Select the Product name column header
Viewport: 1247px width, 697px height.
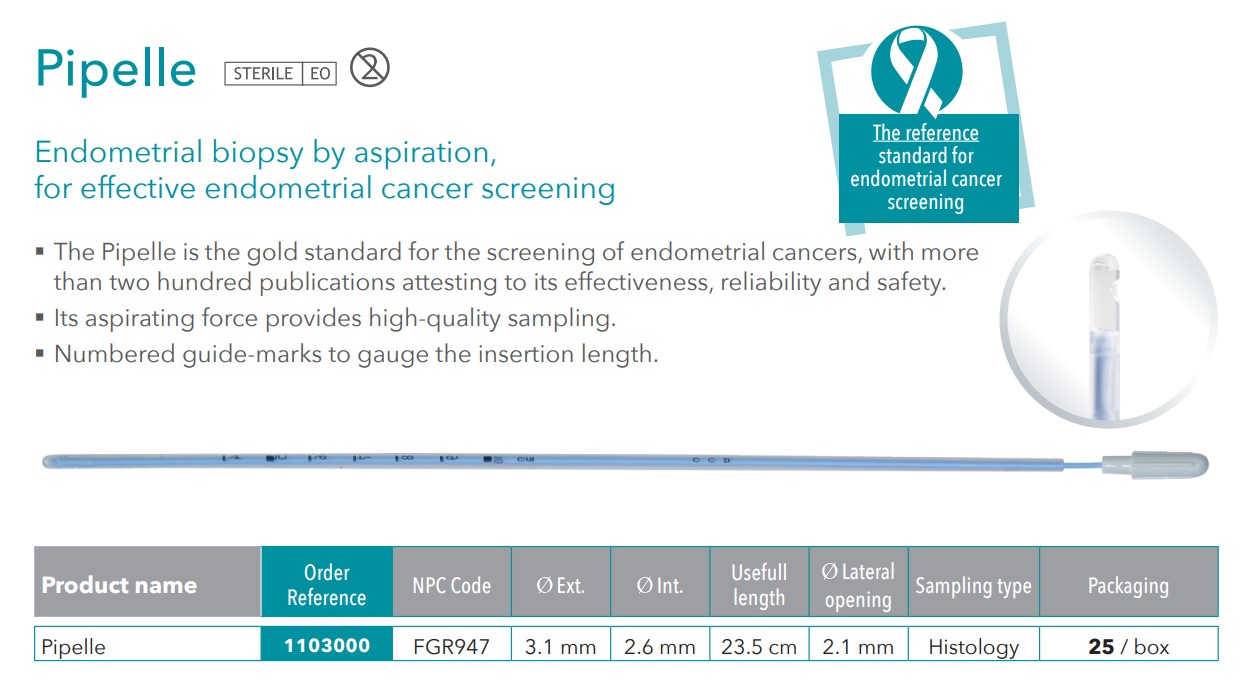[148, 585]
